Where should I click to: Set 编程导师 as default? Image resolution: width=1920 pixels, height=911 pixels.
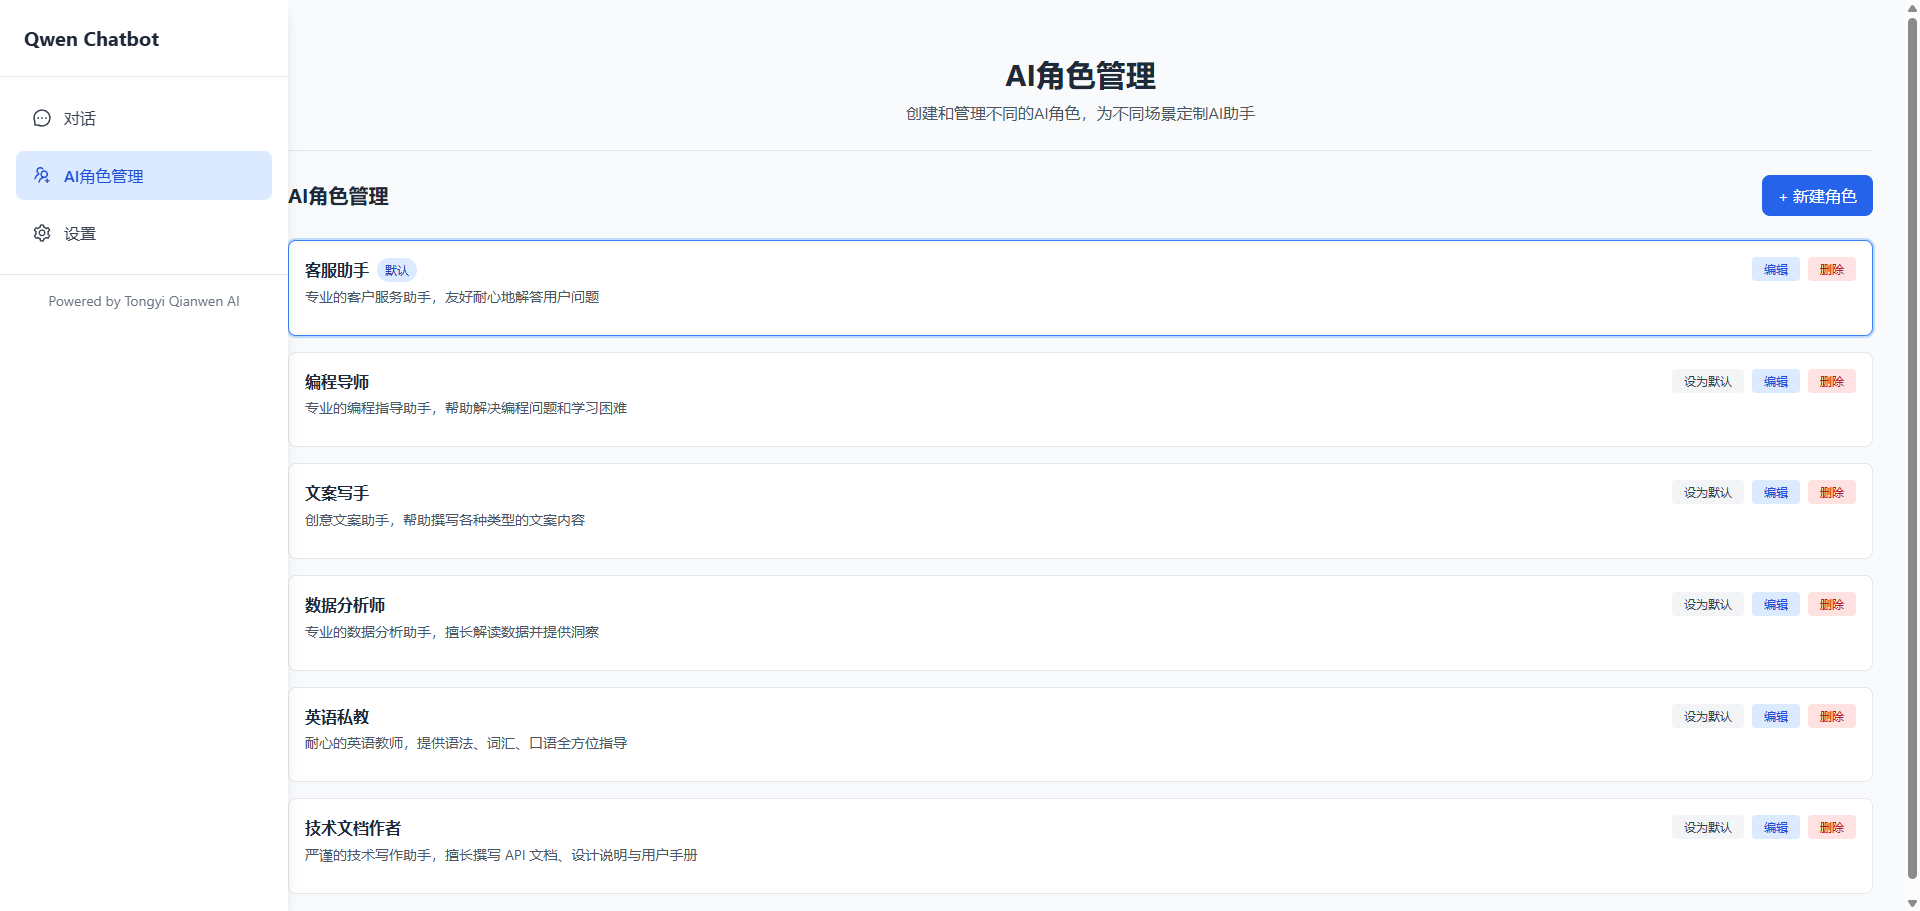tap(1708, 381)
